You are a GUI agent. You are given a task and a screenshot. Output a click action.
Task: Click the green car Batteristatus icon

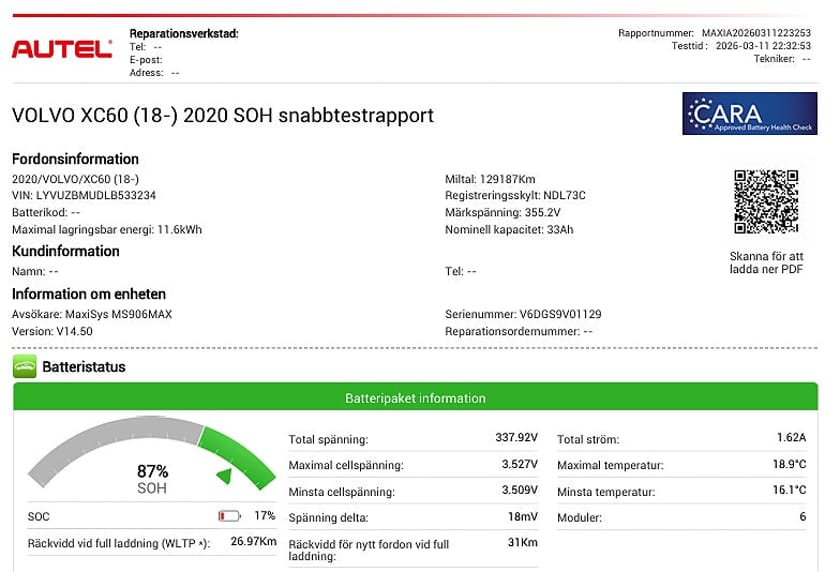click(x=25, y=366)
